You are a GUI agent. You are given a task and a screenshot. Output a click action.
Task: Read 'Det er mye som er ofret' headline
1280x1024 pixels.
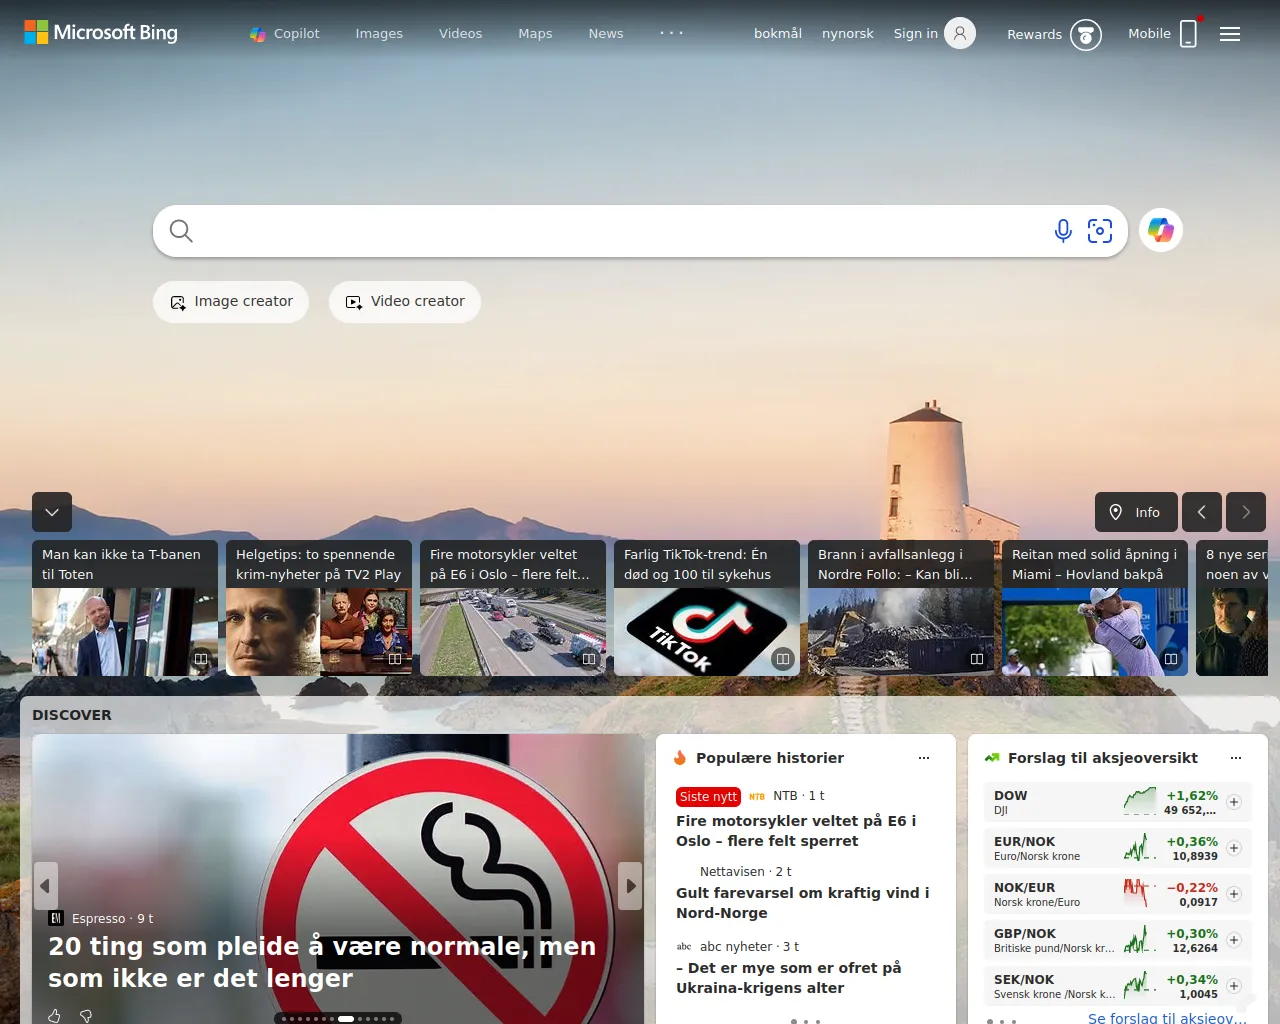tap(789, 978)
